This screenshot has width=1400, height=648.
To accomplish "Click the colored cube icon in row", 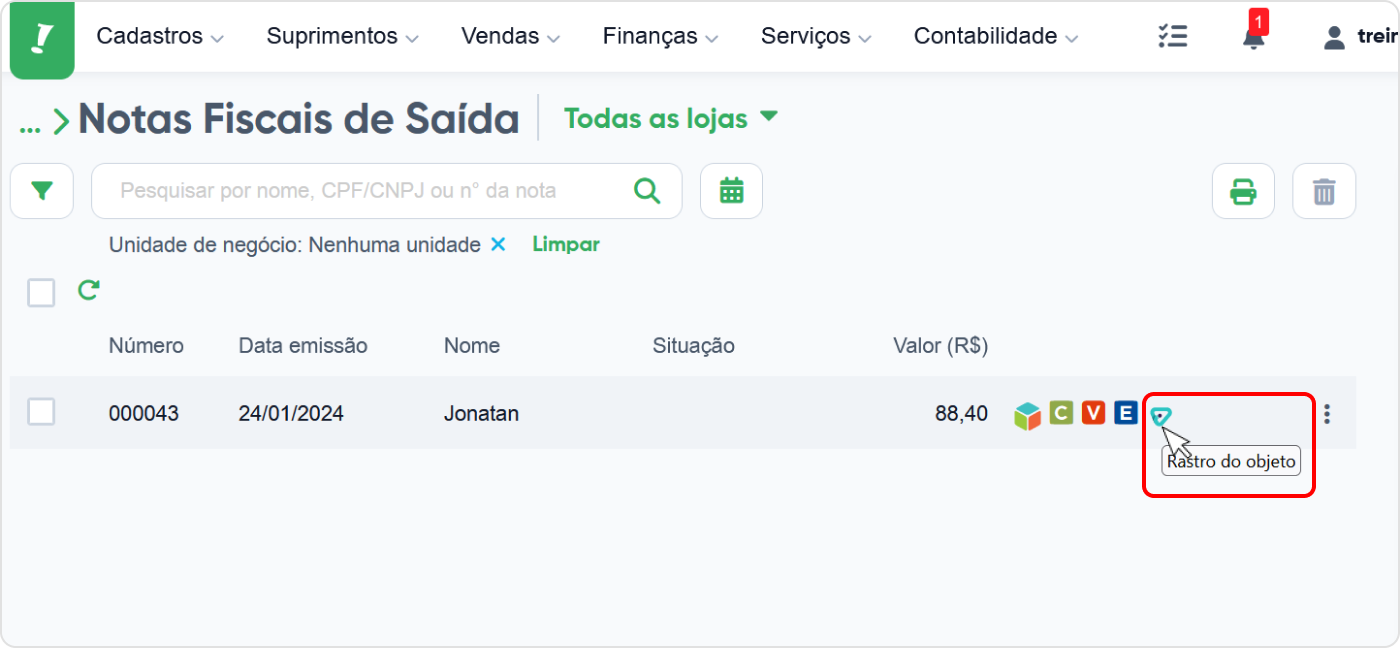I will [1027, 415].
